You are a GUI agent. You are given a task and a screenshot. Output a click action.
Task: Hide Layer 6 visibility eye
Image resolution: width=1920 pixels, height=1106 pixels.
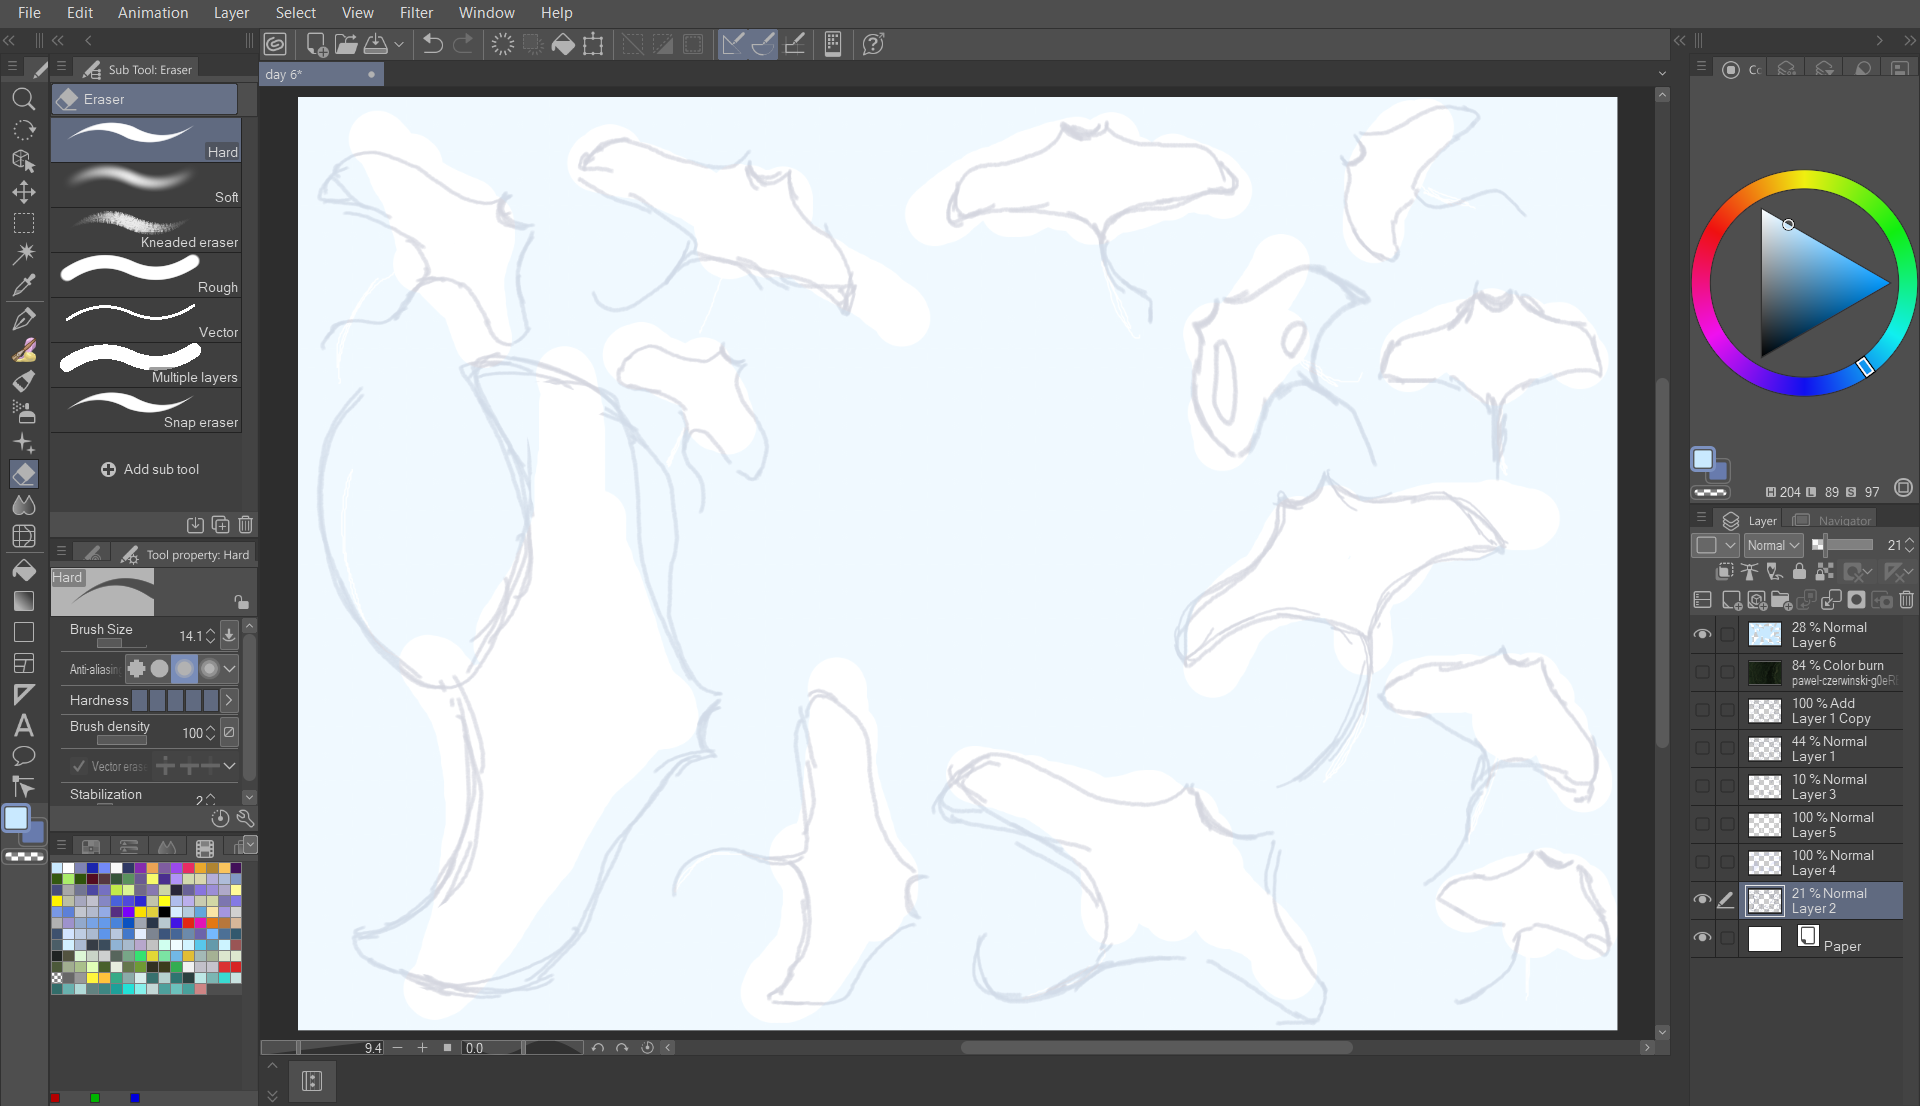[1702, 635]
